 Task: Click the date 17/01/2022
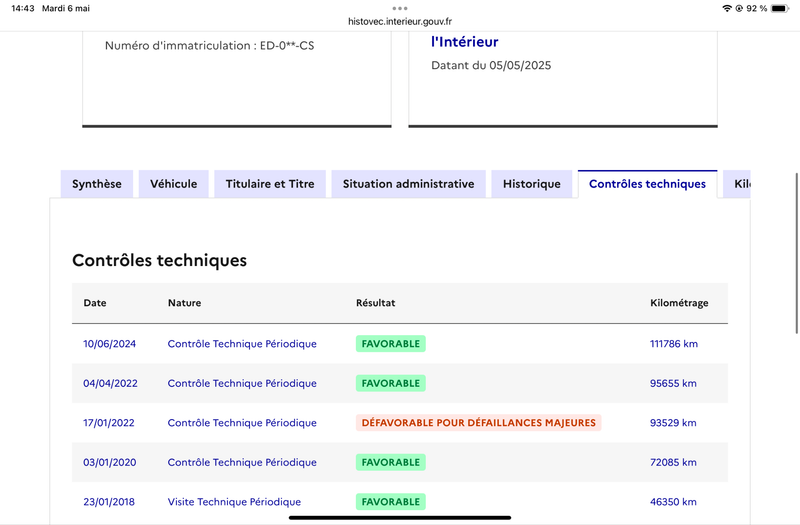tap(109, 422)
